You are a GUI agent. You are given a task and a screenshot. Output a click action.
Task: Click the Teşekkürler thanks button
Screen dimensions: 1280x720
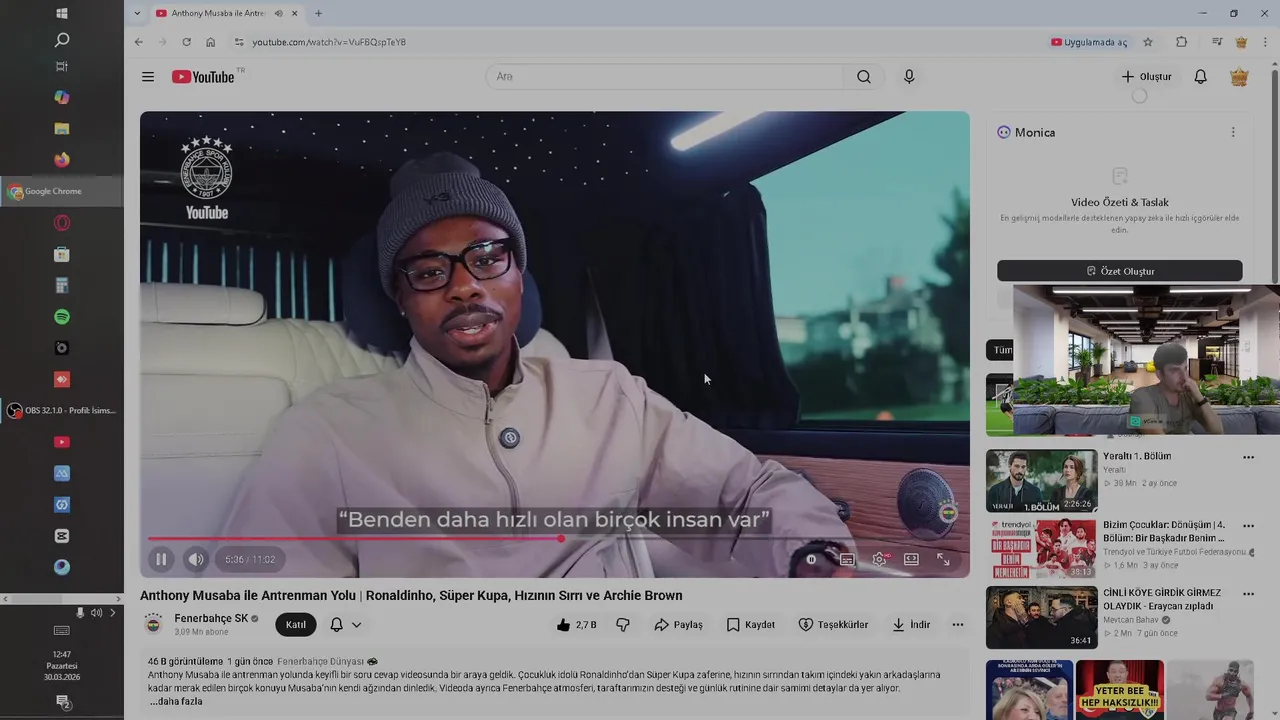(x=833, y=625)
